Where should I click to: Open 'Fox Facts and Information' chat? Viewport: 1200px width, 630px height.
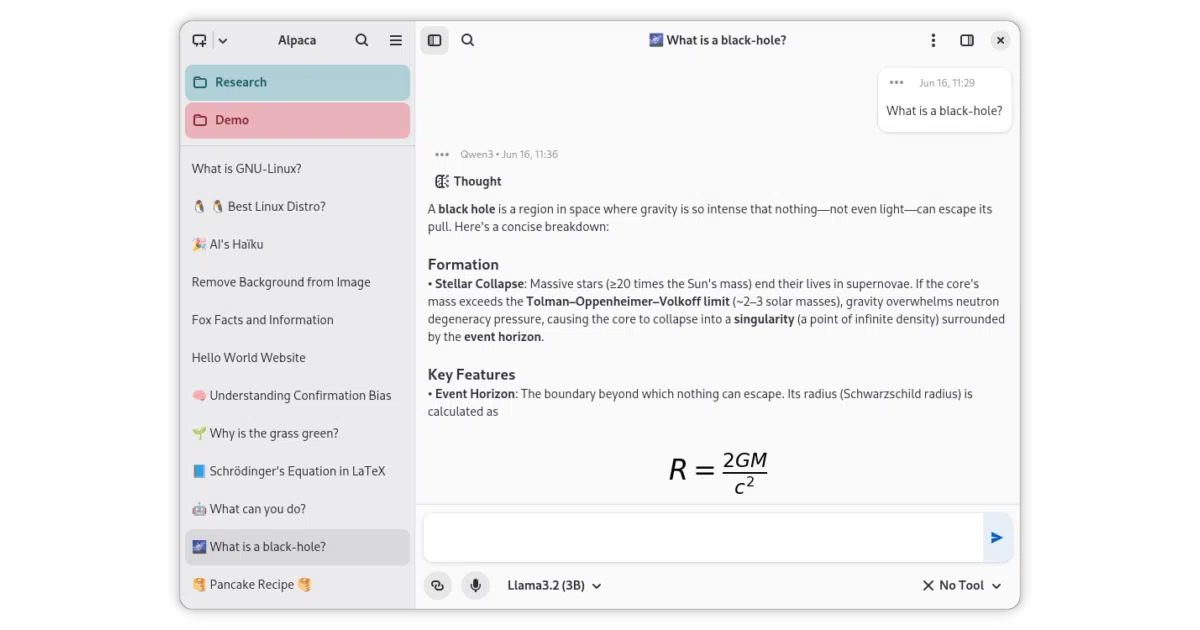click(x=297, y=320)
